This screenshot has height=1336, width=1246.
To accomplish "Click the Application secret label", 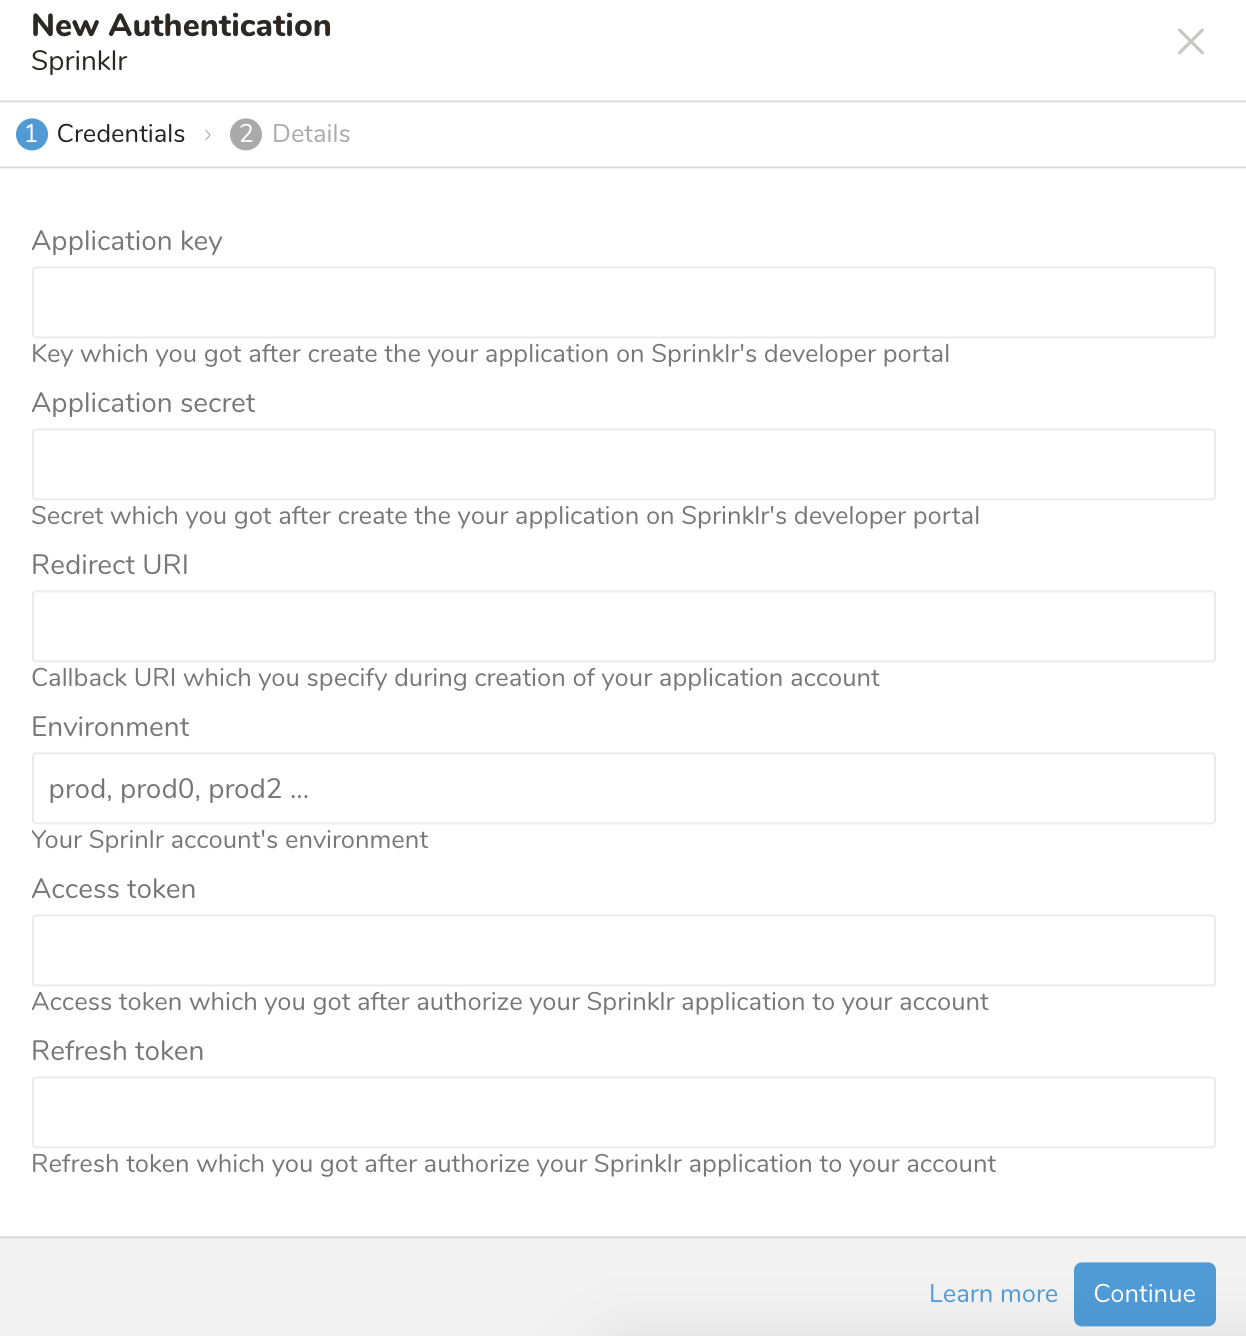I will tap(143, 403).
